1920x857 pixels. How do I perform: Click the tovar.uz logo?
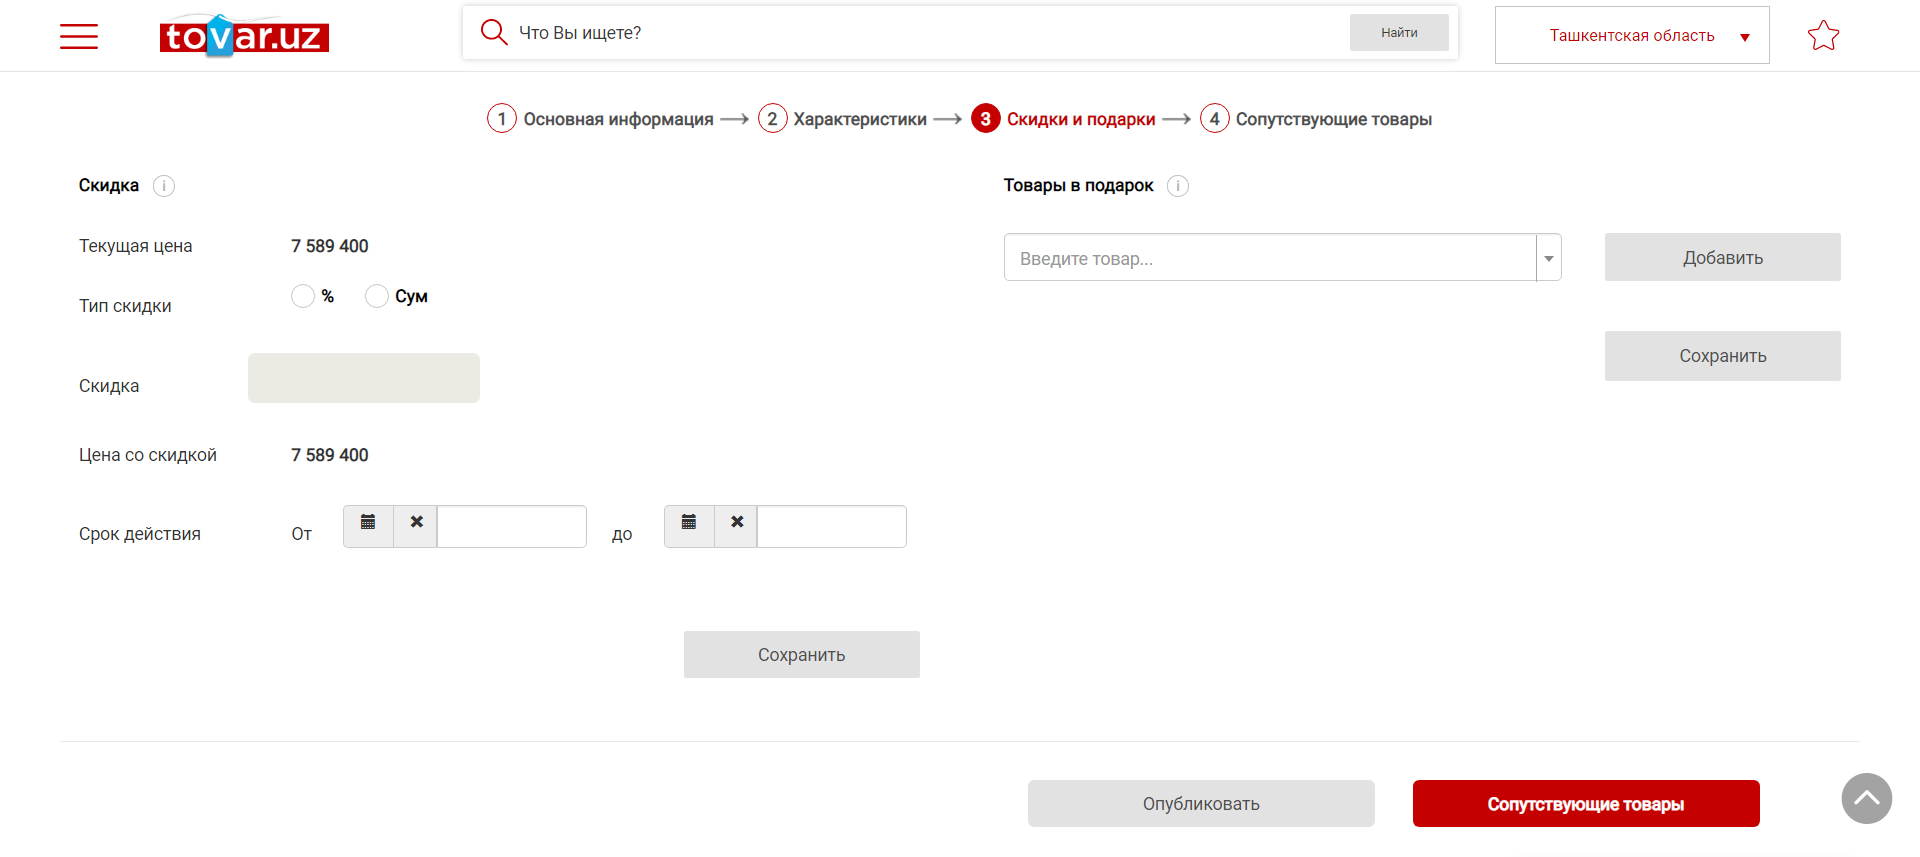pos(244,36)
